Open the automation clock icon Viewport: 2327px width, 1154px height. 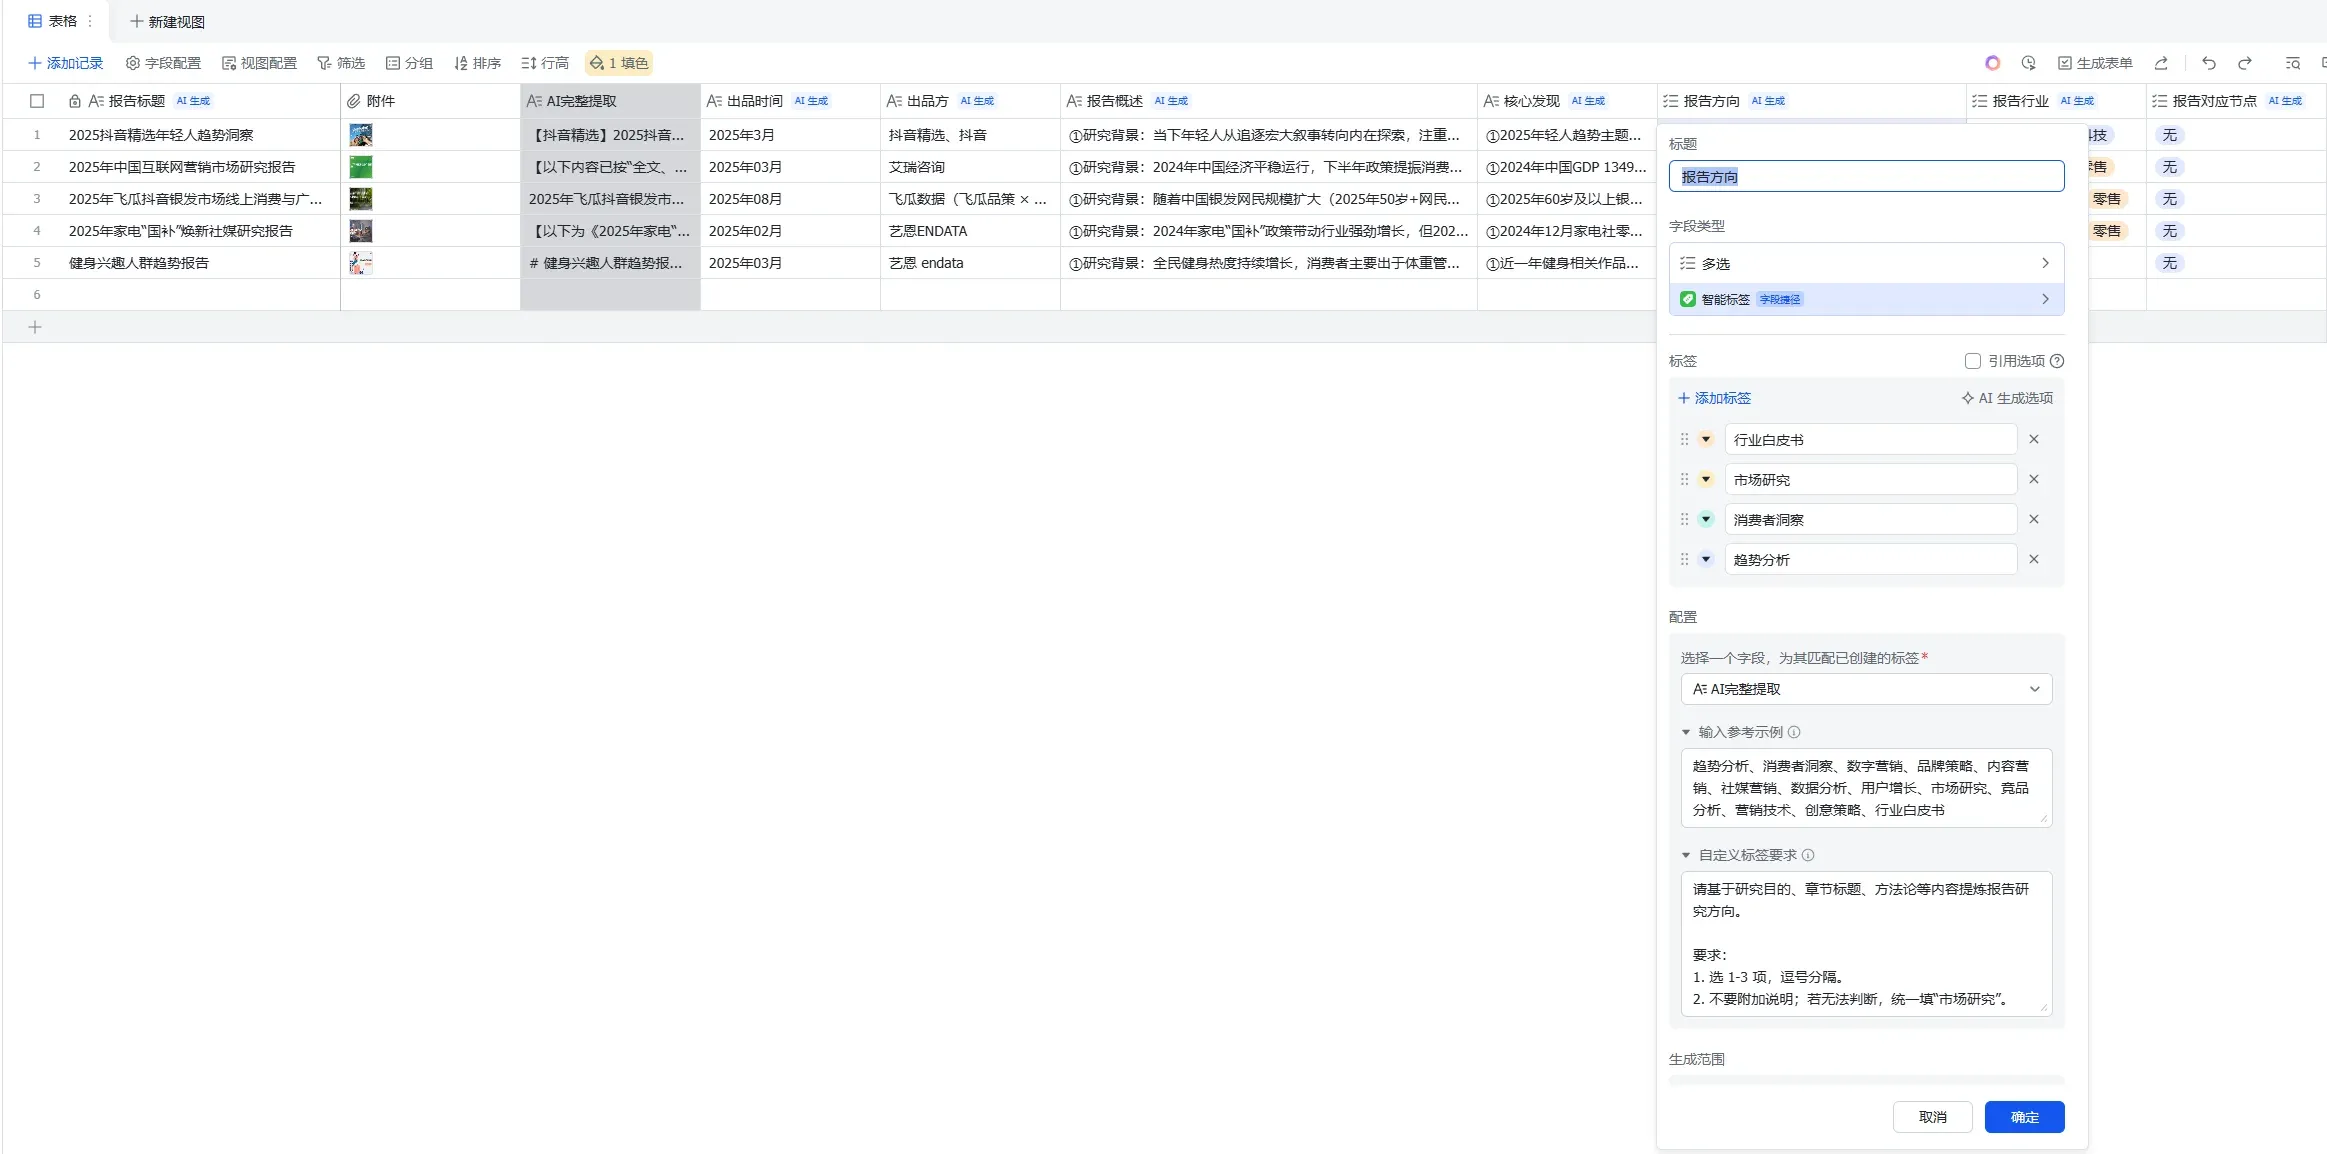point(2028,63)
